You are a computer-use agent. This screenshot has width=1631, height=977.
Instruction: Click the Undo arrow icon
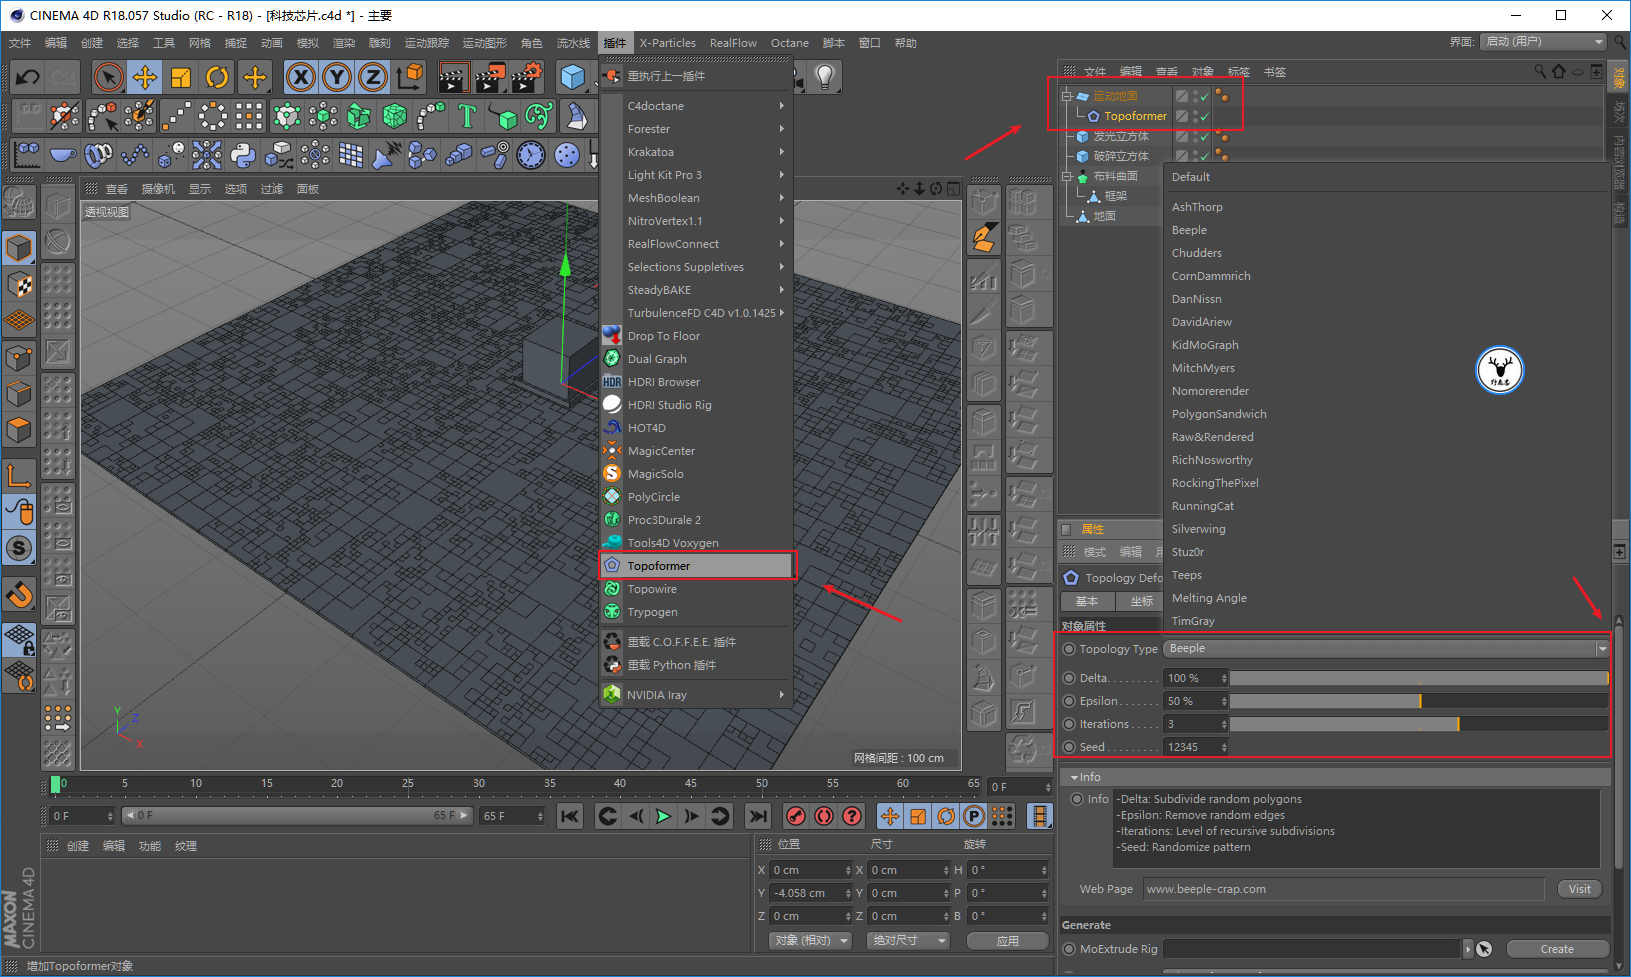click(x=28, y=77)
